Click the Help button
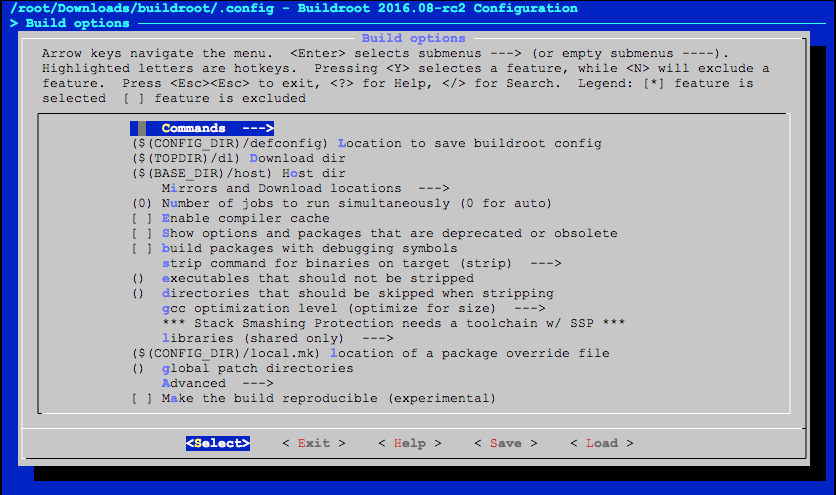 [x=410, y=443]
